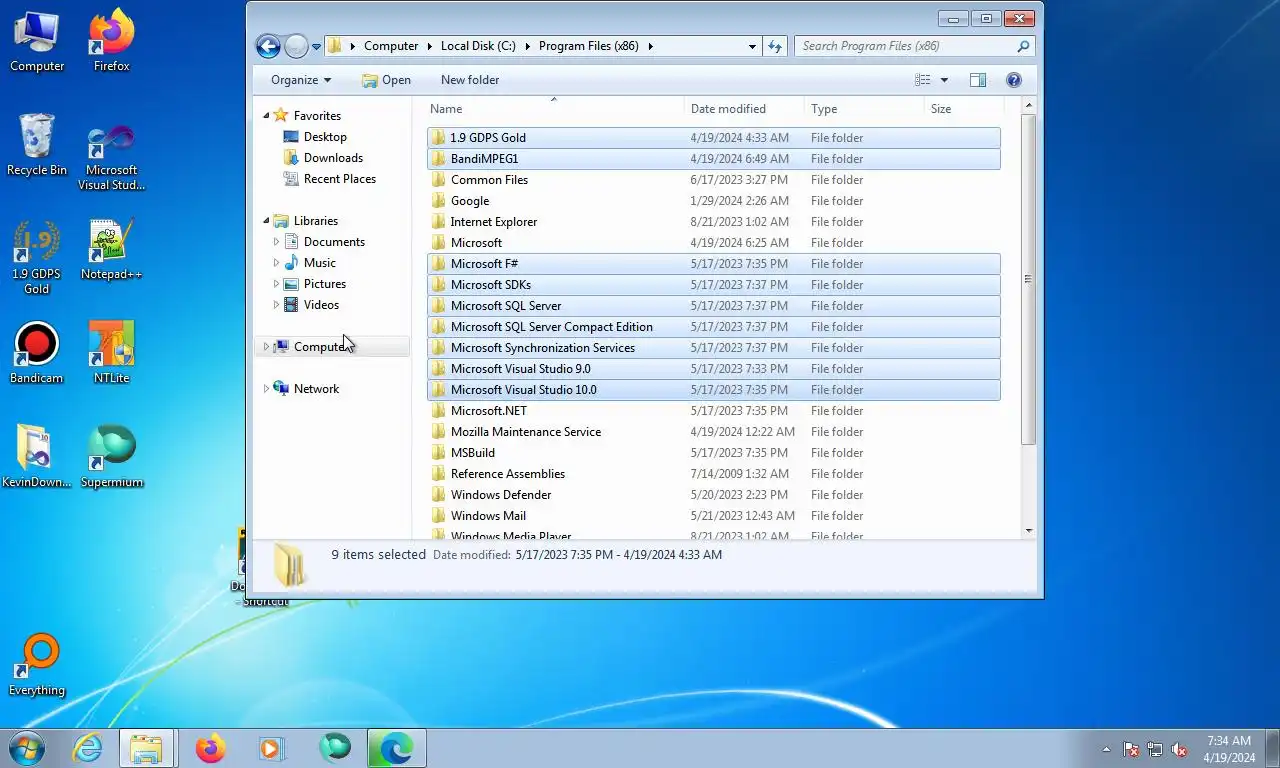1280x768 pixels.
Task: Collapse the Libraries section
Action: coord(266,221)
